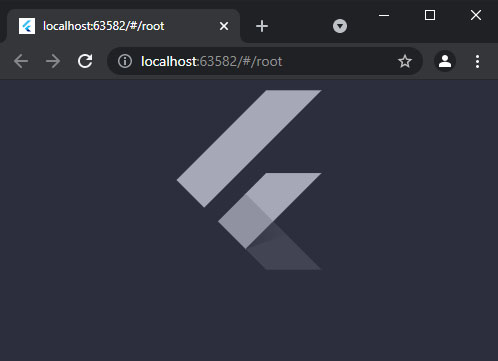Open the tab search dropdown arrow

[x=340, y=26]
